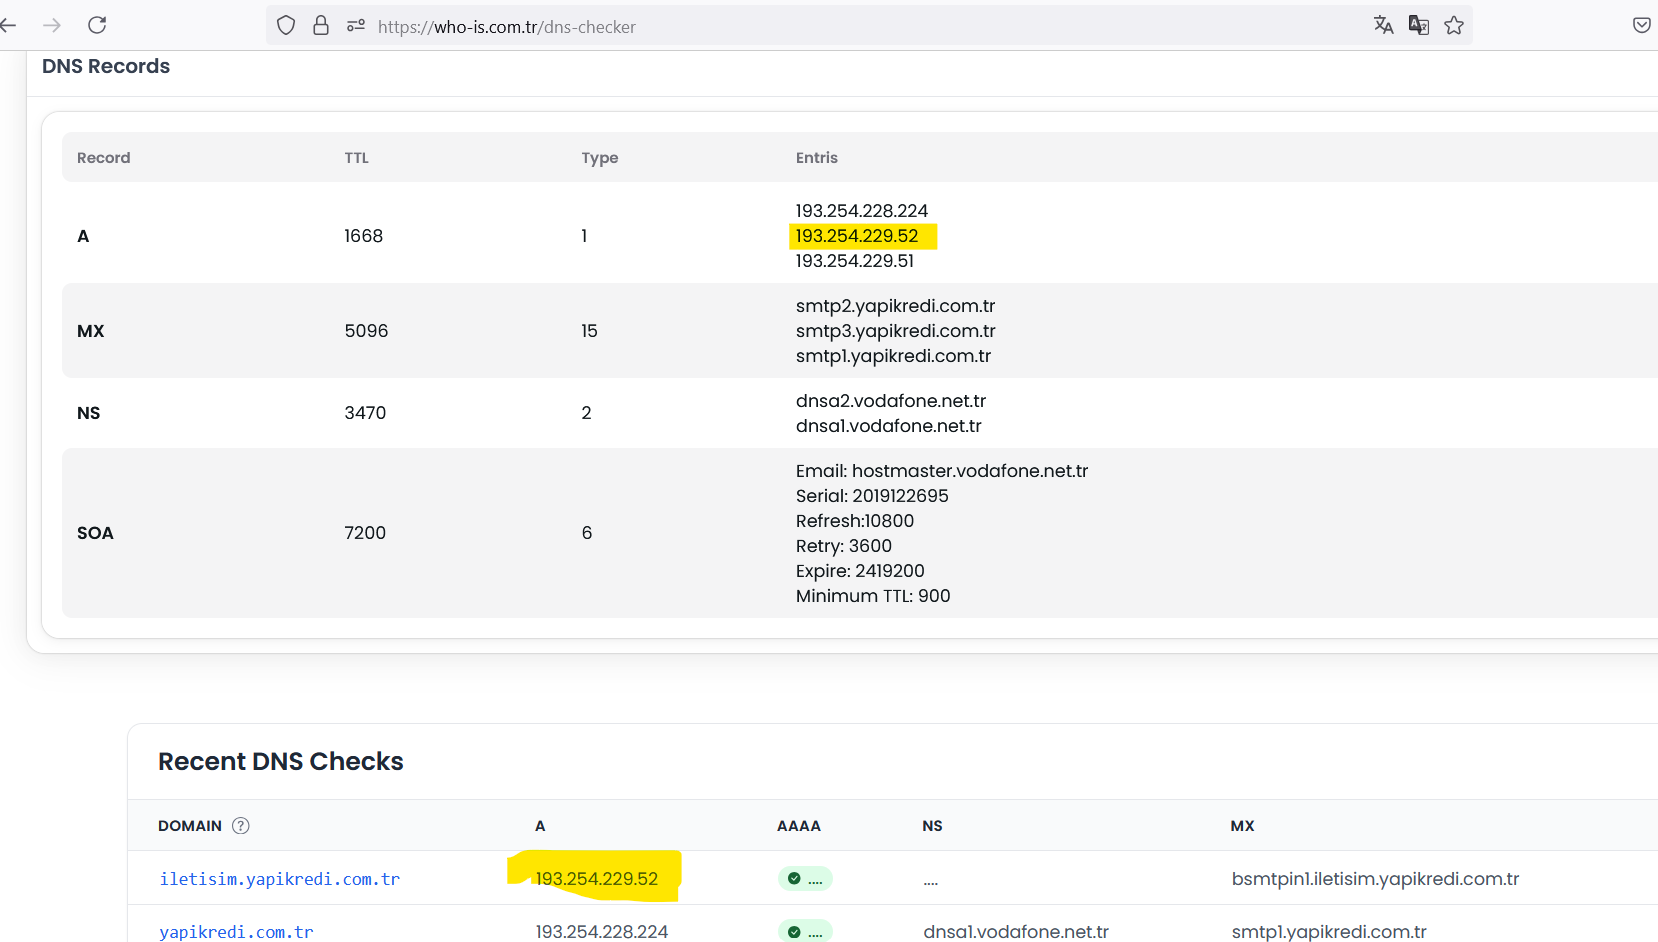
Task: Click the NS entry dnsa2.vodafone.net.tr
Action: (x=891, y=401)
